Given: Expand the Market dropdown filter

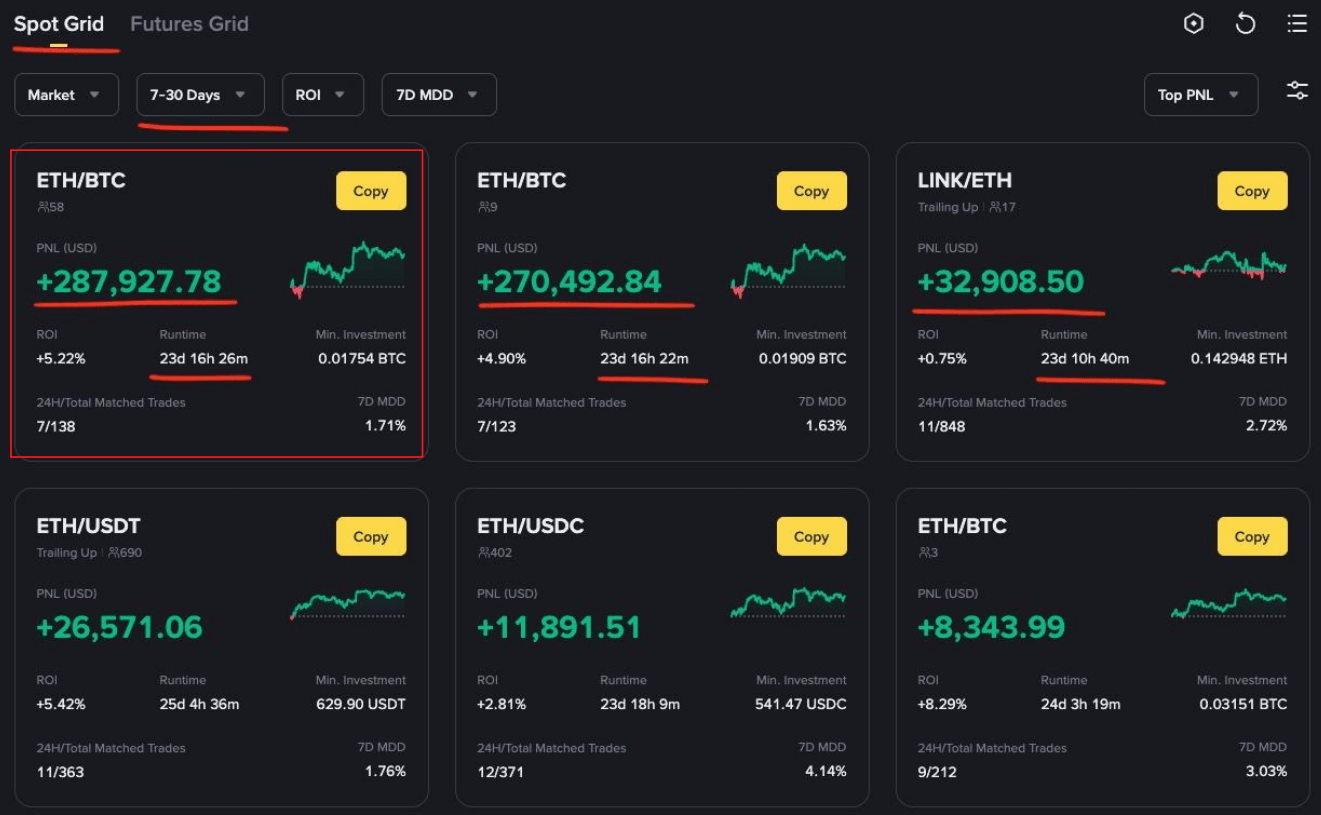Looking at the screenshot, I should tap(66, 95).
